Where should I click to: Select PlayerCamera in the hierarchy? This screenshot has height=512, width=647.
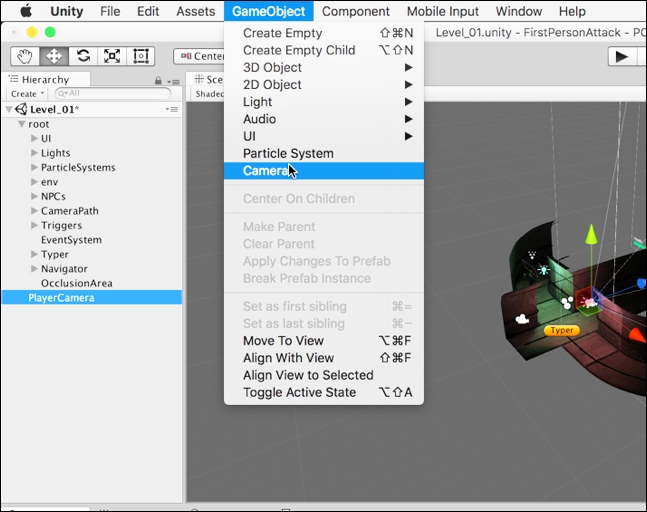tap(92, 297)
